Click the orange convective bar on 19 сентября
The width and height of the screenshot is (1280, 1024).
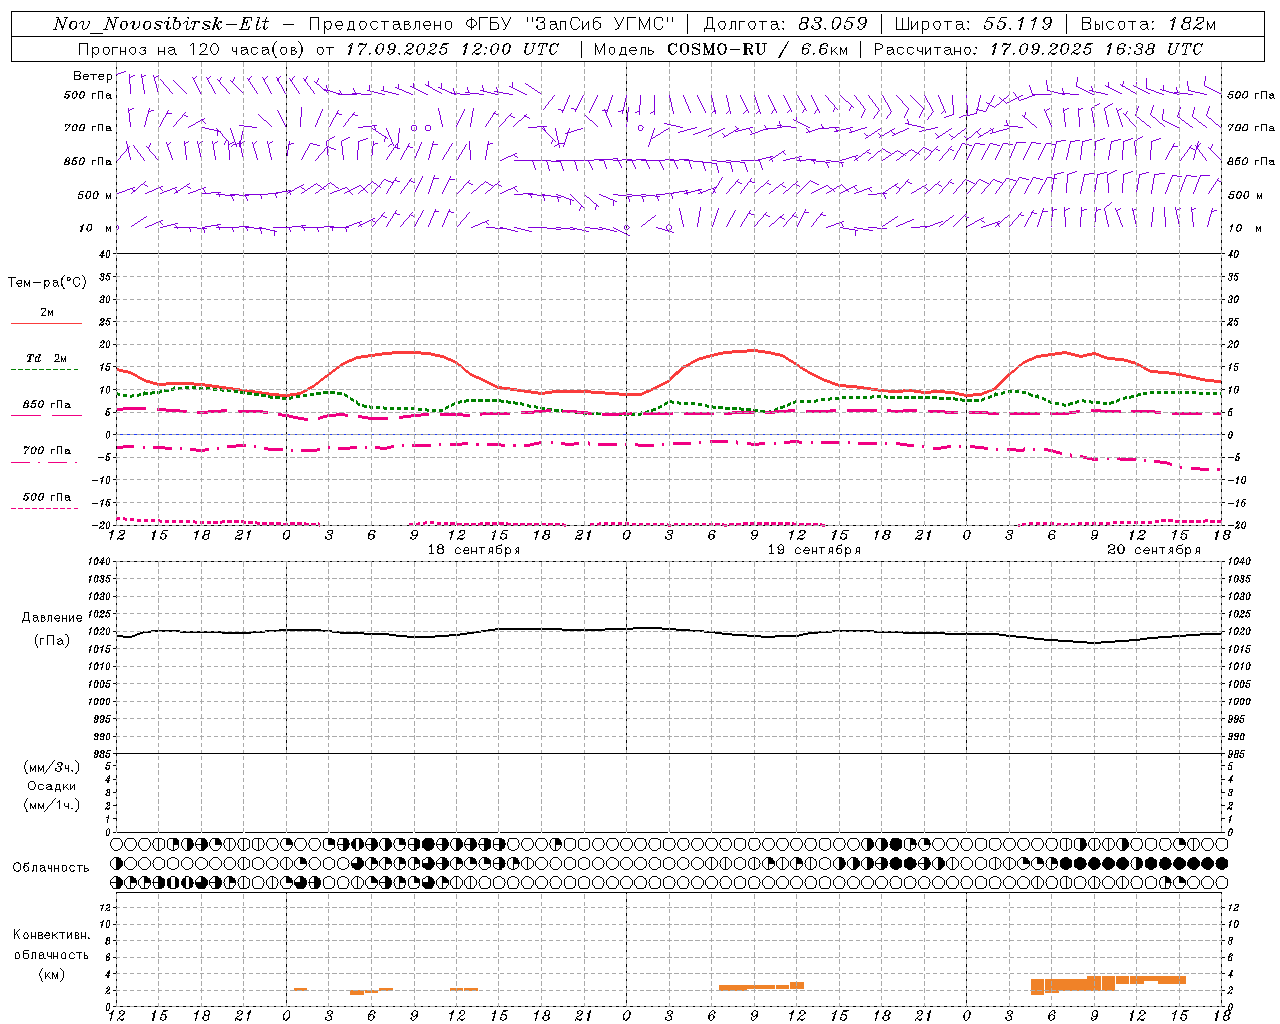click(x=761, y=986)
